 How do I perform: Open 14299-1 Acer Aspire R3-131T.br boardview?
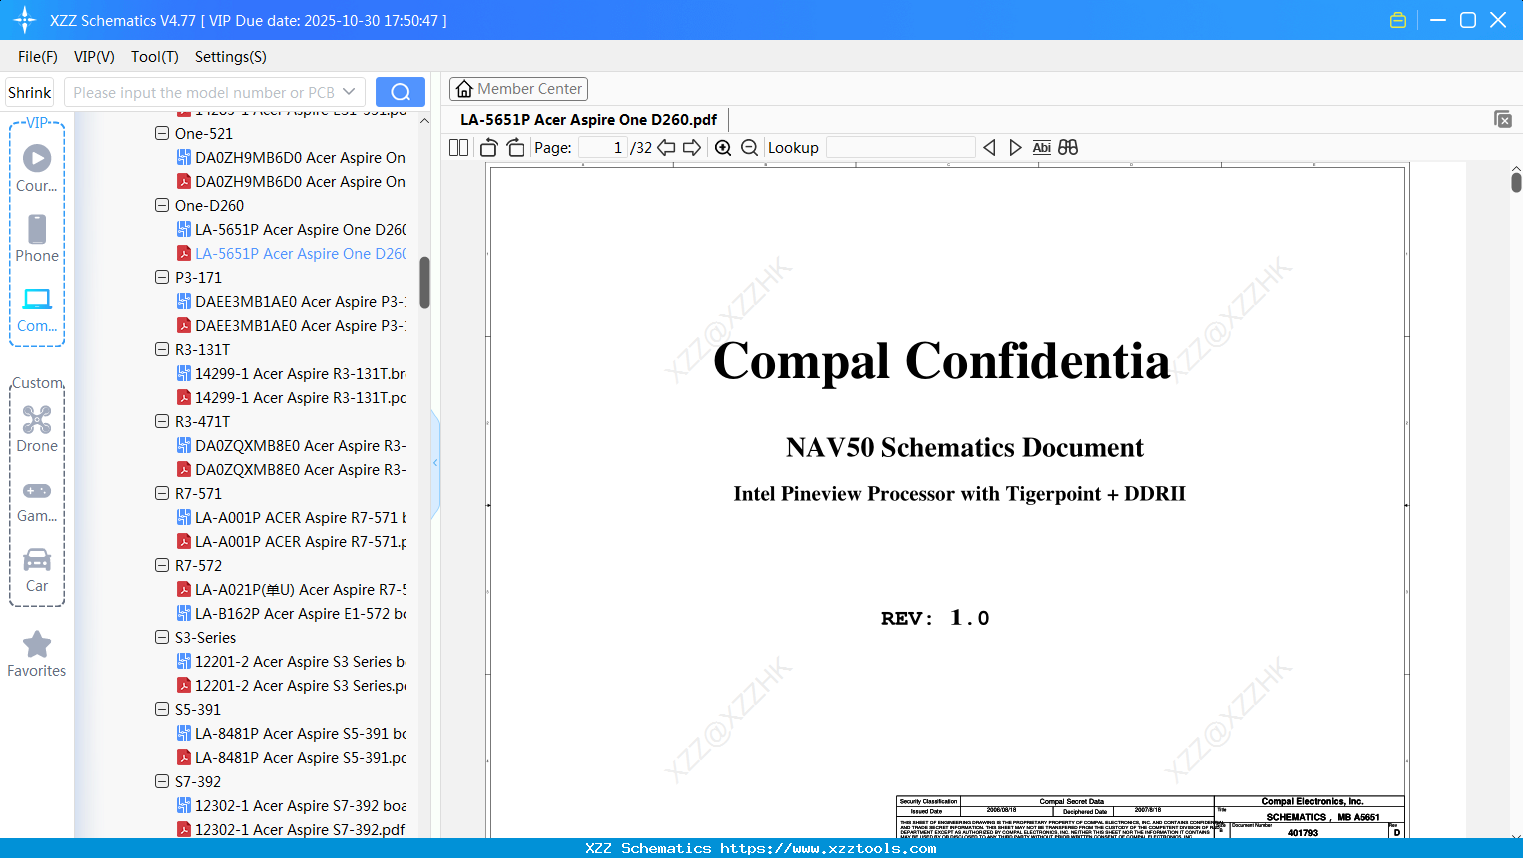[292, 374]
